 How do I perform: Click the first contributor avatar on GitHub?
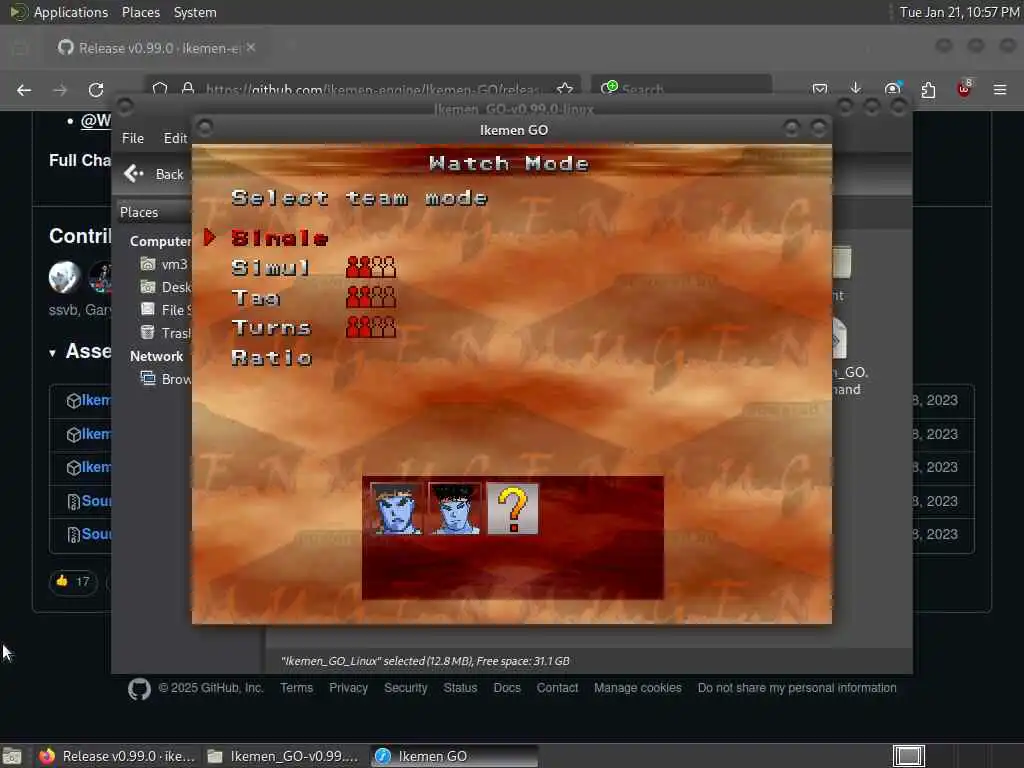(65, 277)
